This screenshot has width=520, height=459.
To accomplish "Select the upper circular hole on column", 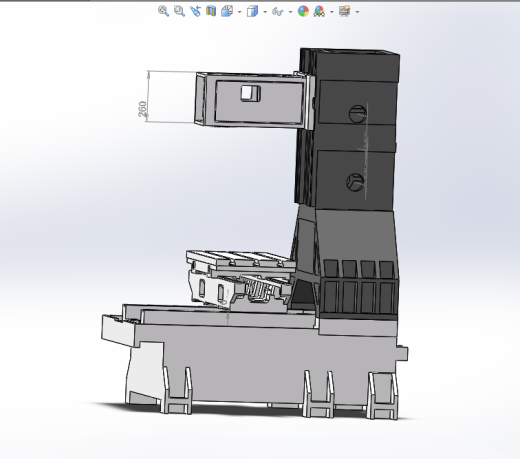I will pos(357,114).
